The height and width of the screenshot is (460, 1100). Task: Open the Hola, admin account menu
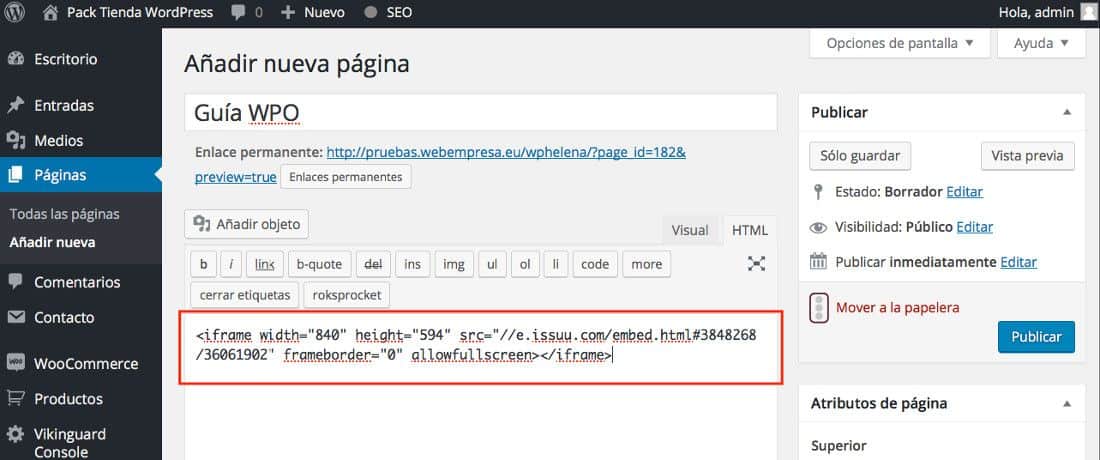(x=1046, y=13)
